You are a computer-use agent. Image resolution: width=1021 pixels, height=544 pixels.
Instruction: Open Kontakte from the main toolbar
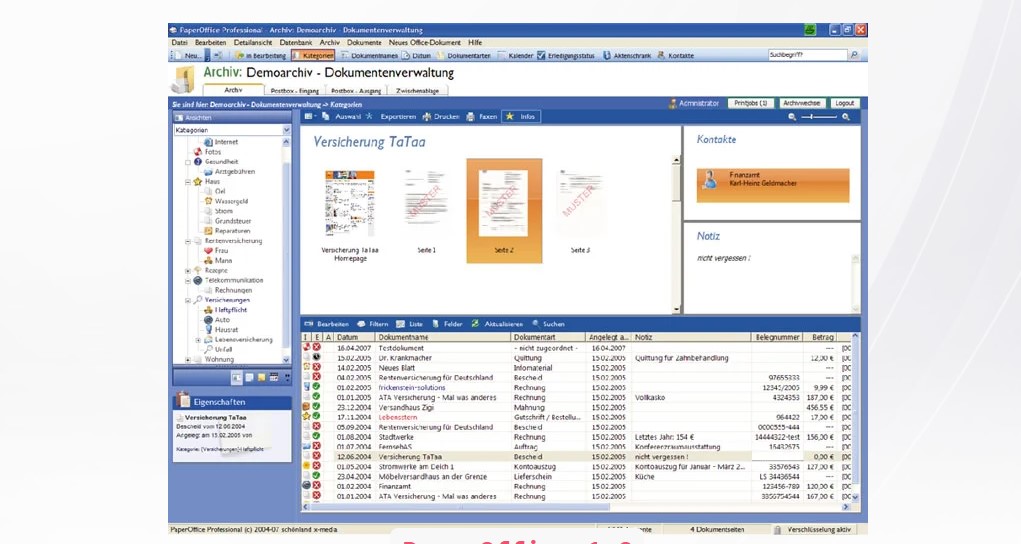(x=675, y=55)
